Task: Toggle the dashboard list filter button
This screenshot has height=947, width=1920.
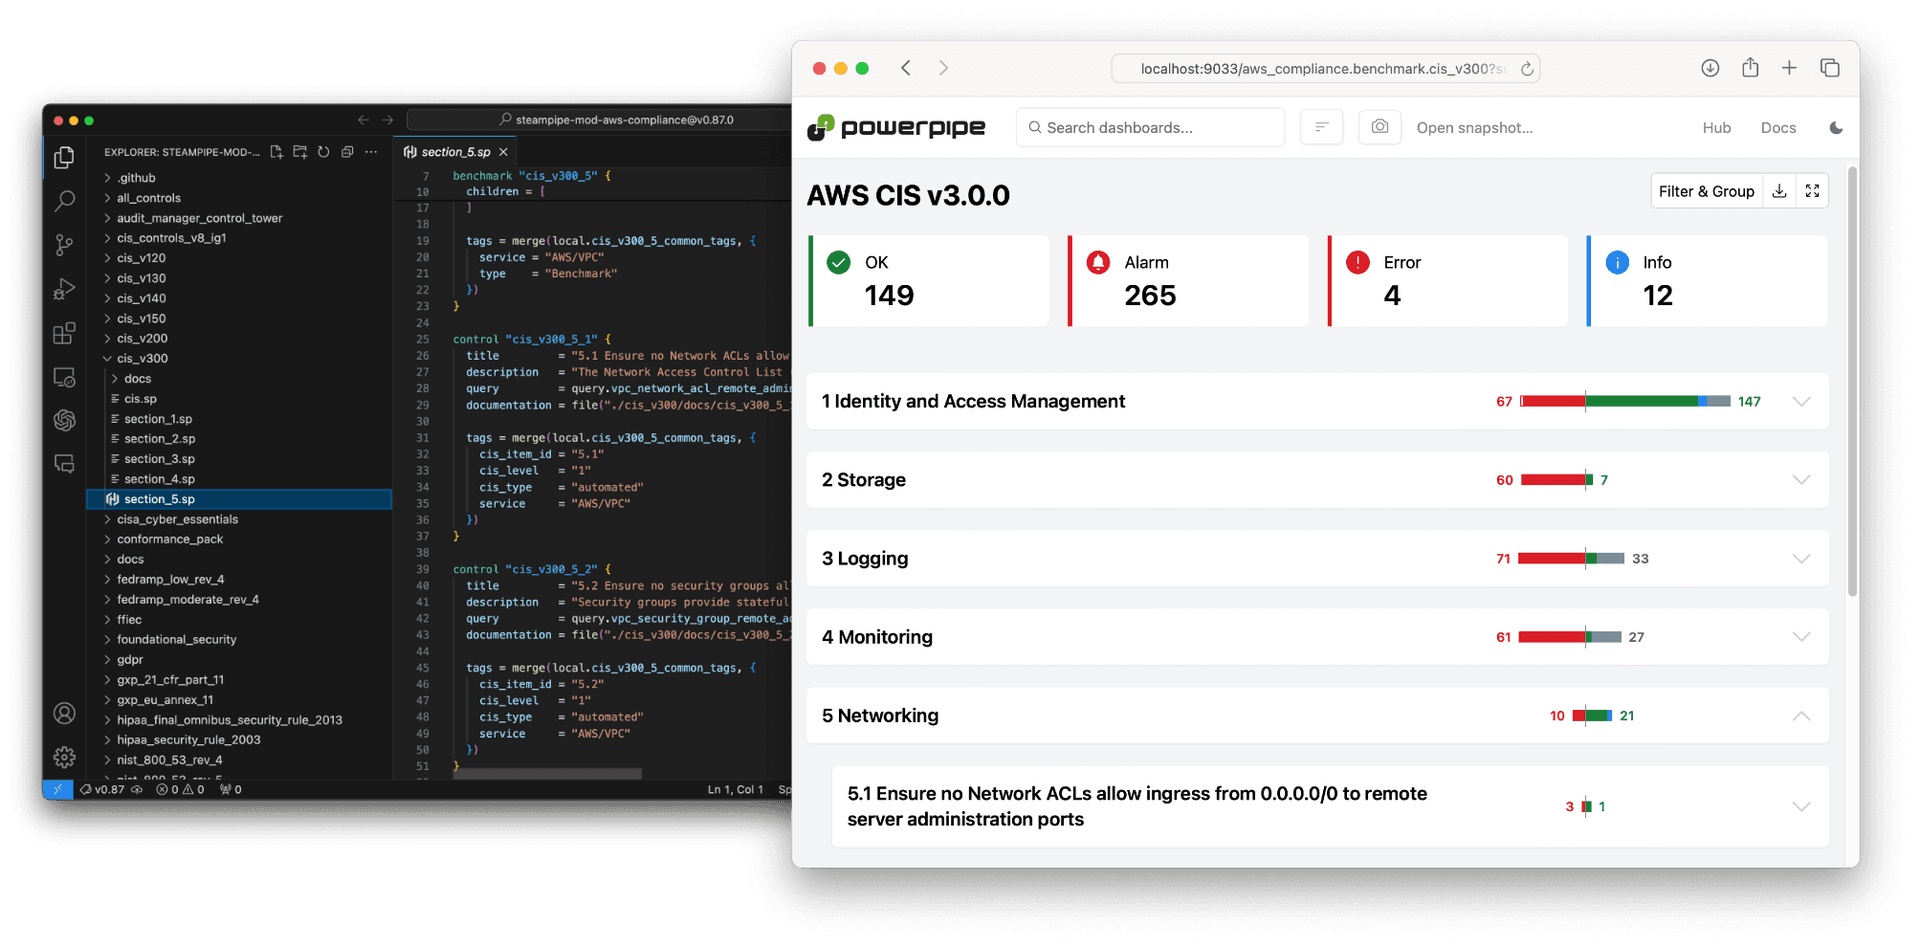Action: 1321,127
